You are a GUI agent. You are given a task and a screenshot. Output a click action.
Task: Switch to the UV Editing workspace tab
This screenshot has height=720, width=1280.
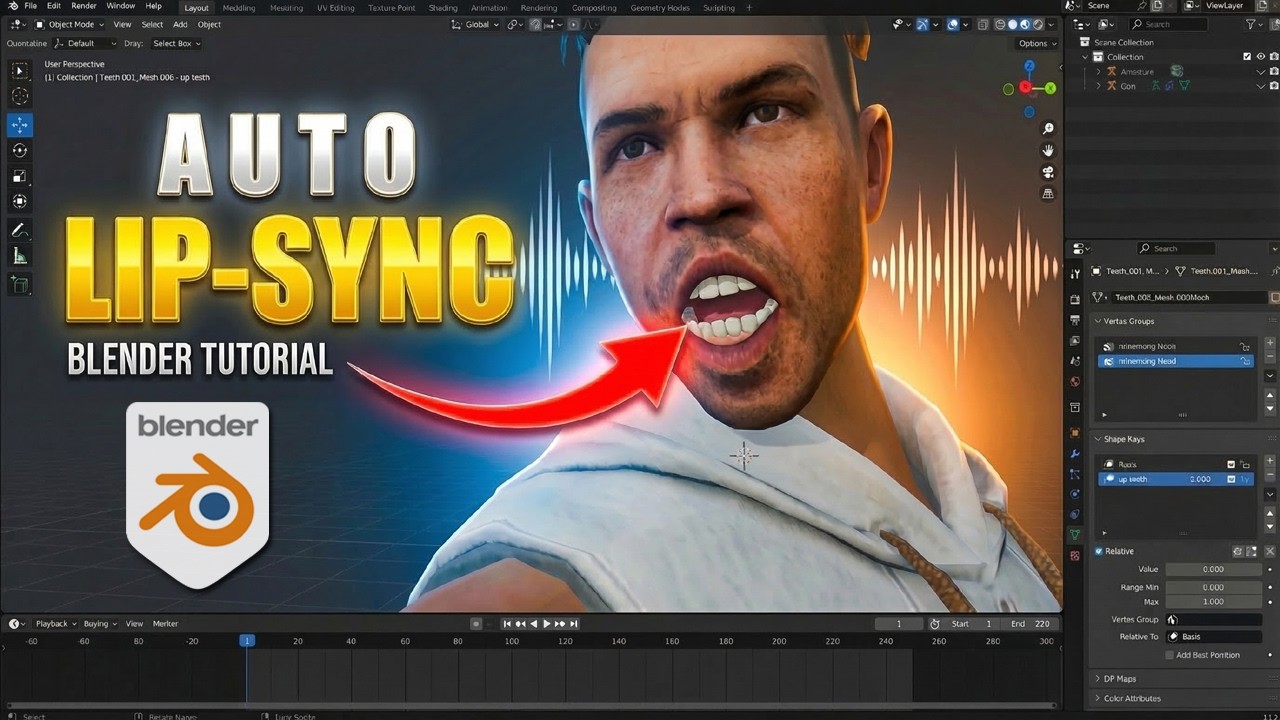(336, 7)
